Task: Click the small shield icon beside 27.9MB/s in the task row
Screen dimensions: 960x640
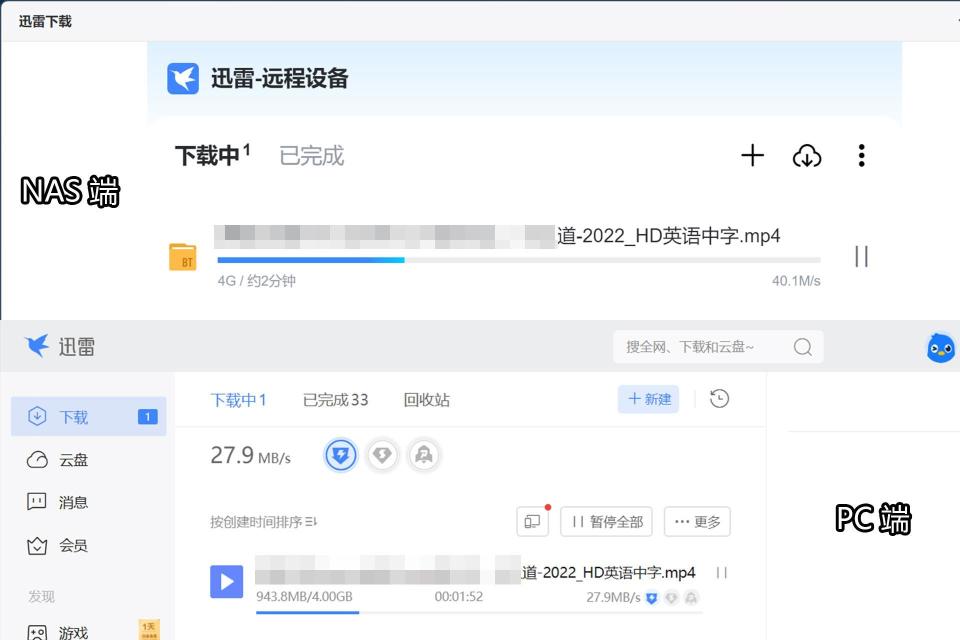Action: point(651,598)
